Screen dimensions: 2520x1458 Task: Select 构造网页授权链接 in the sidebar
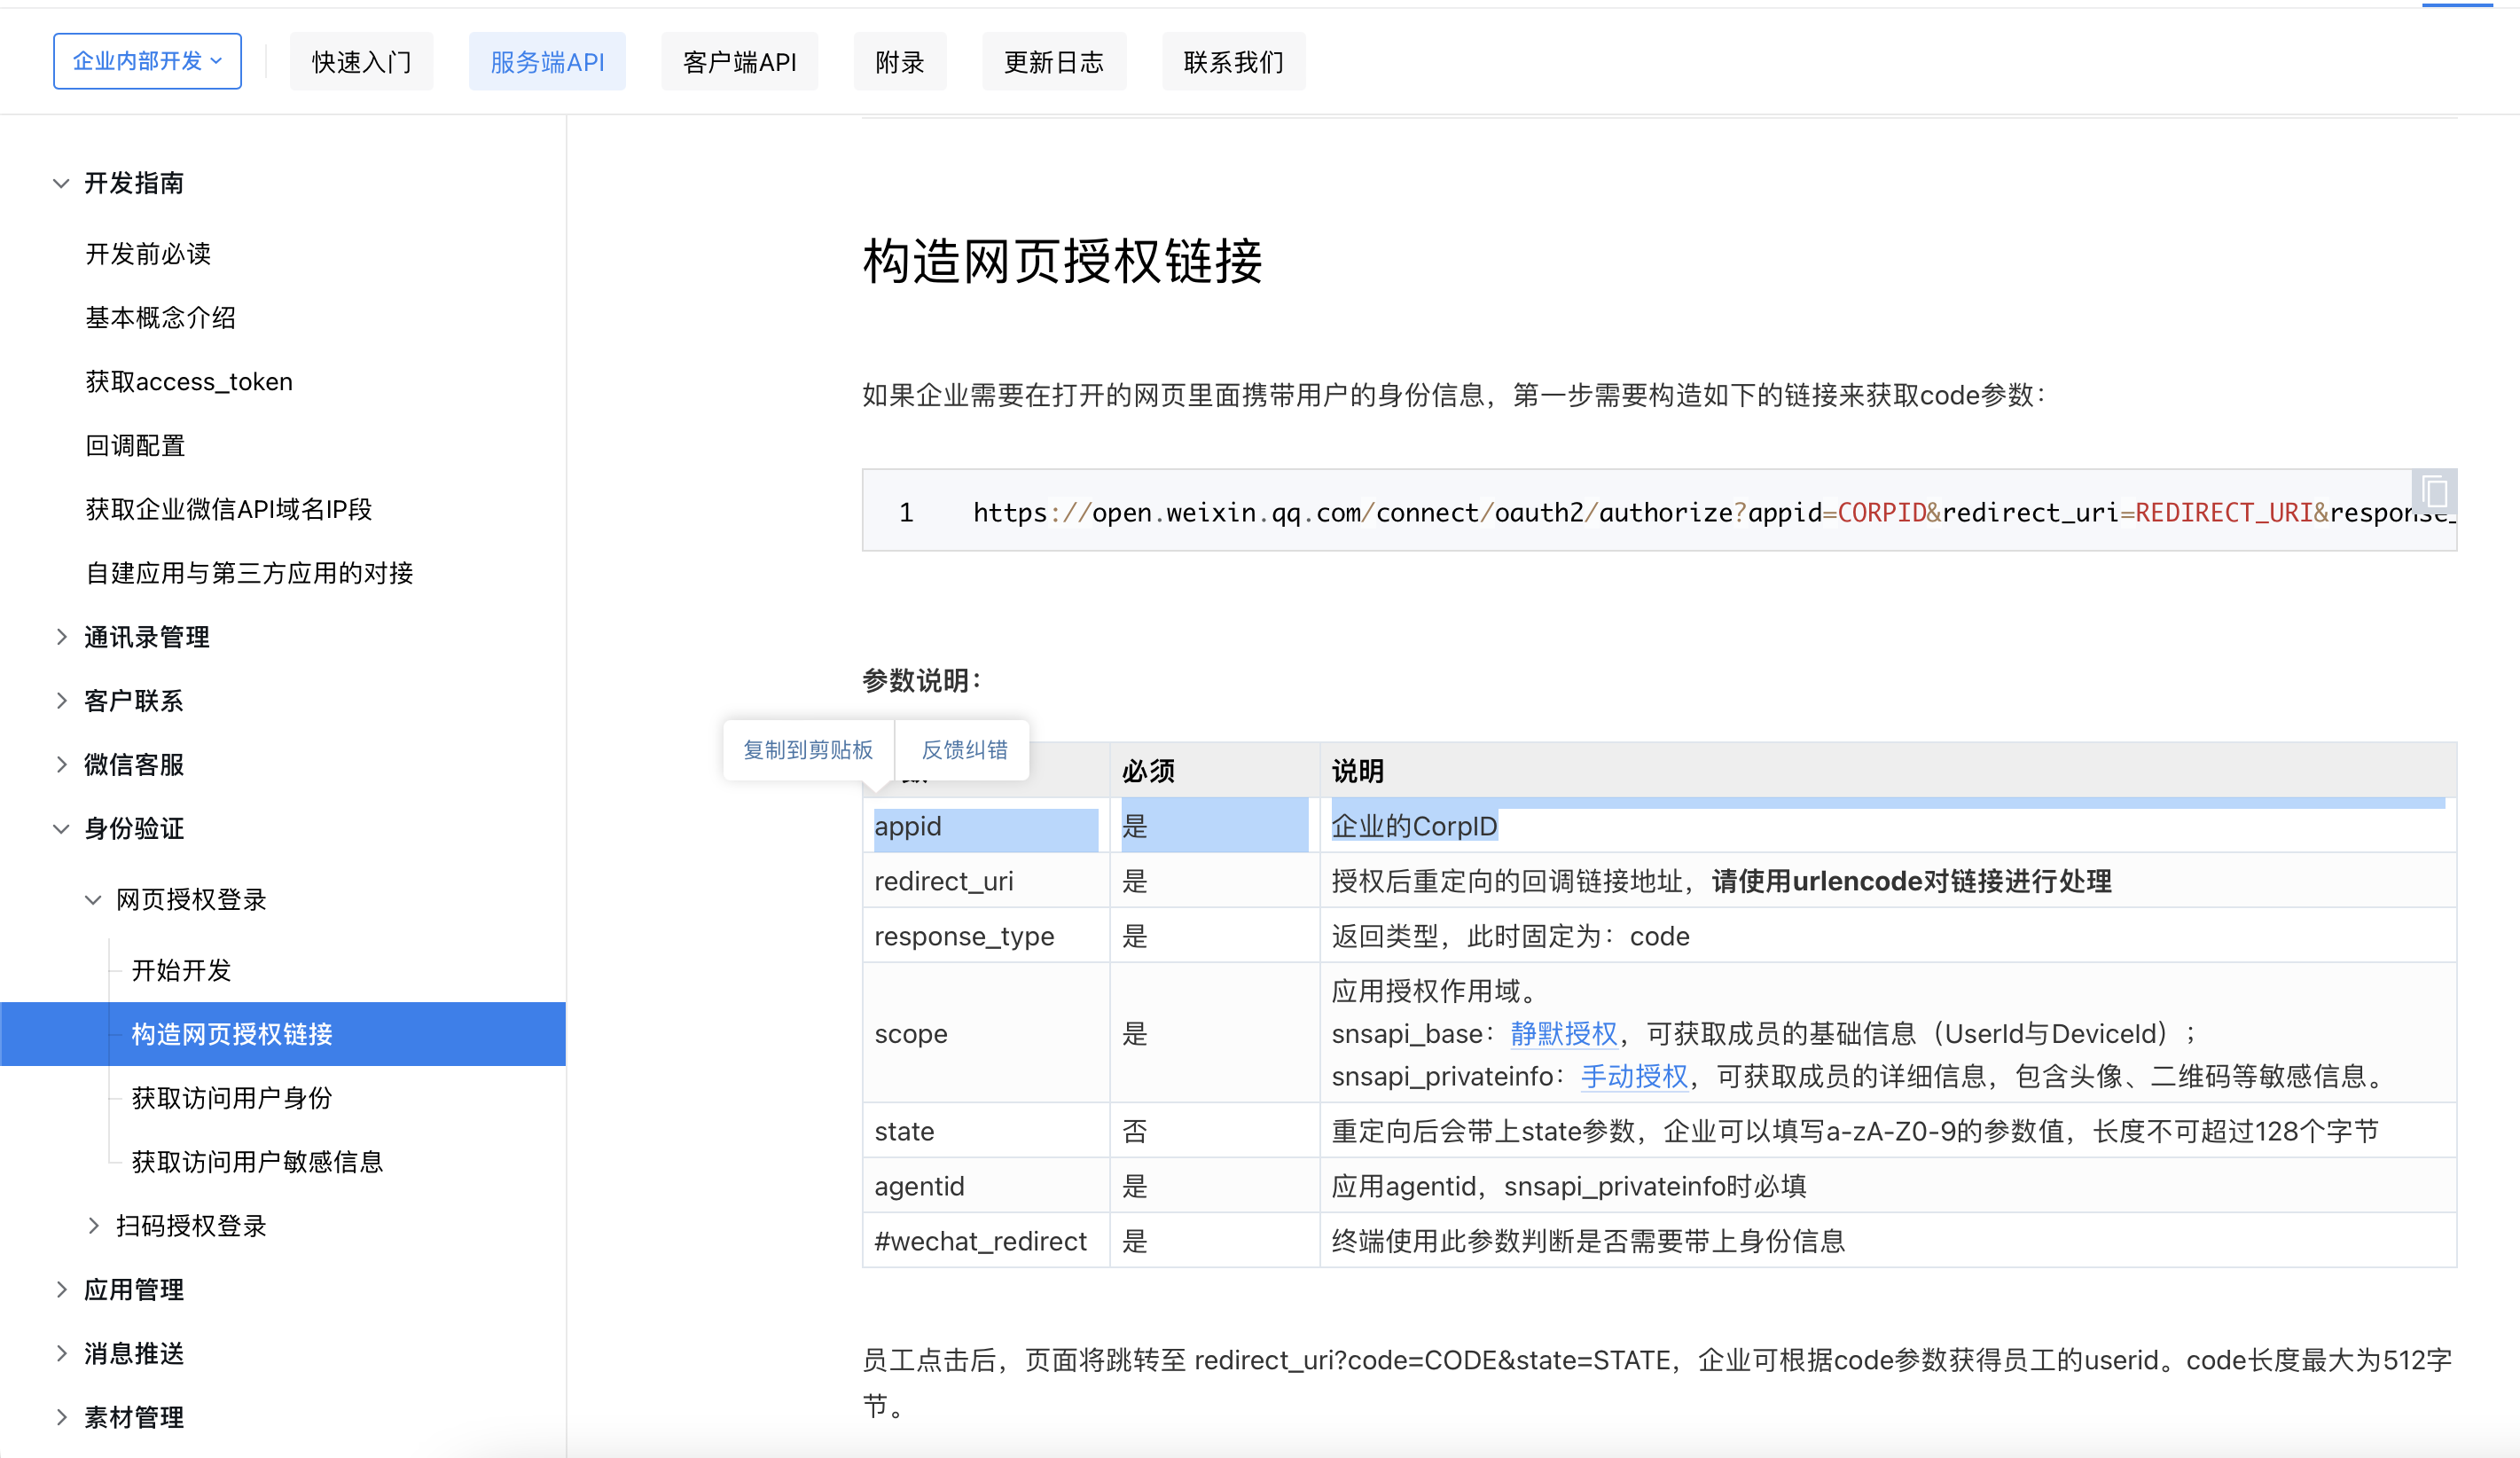click(x=283, y=1034)
